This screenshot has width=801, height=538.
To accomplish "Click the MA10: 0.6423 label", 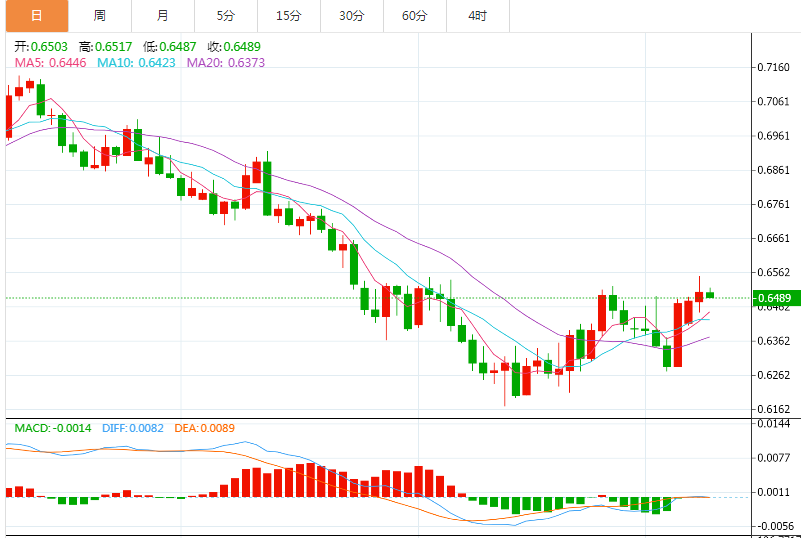I will (x=136, y=63).
